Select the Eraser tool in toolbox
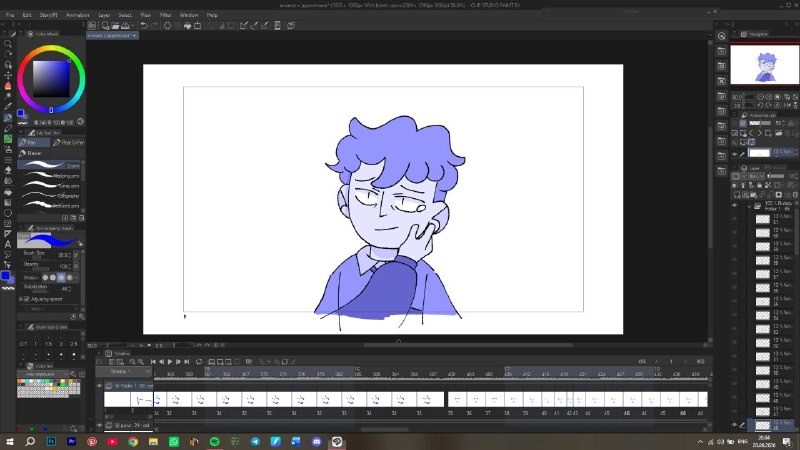Viewport: 800px width, 450px height. tap(8, 170)
